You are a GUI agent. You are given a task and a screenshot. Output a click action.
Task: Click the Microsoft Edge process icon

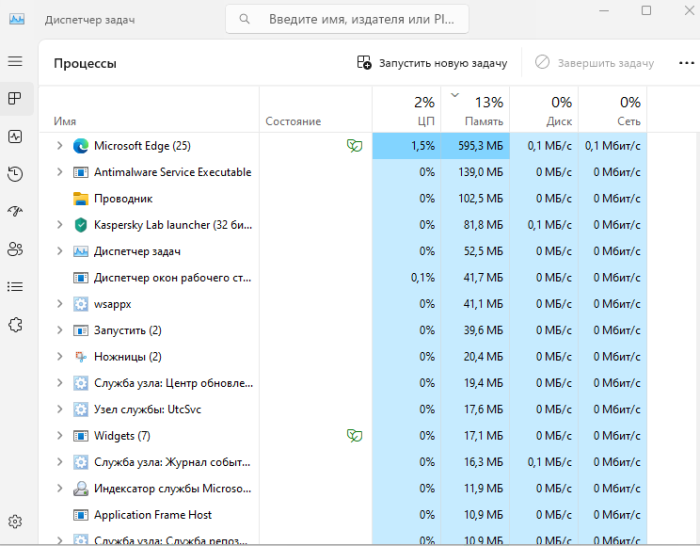(81, 146)
